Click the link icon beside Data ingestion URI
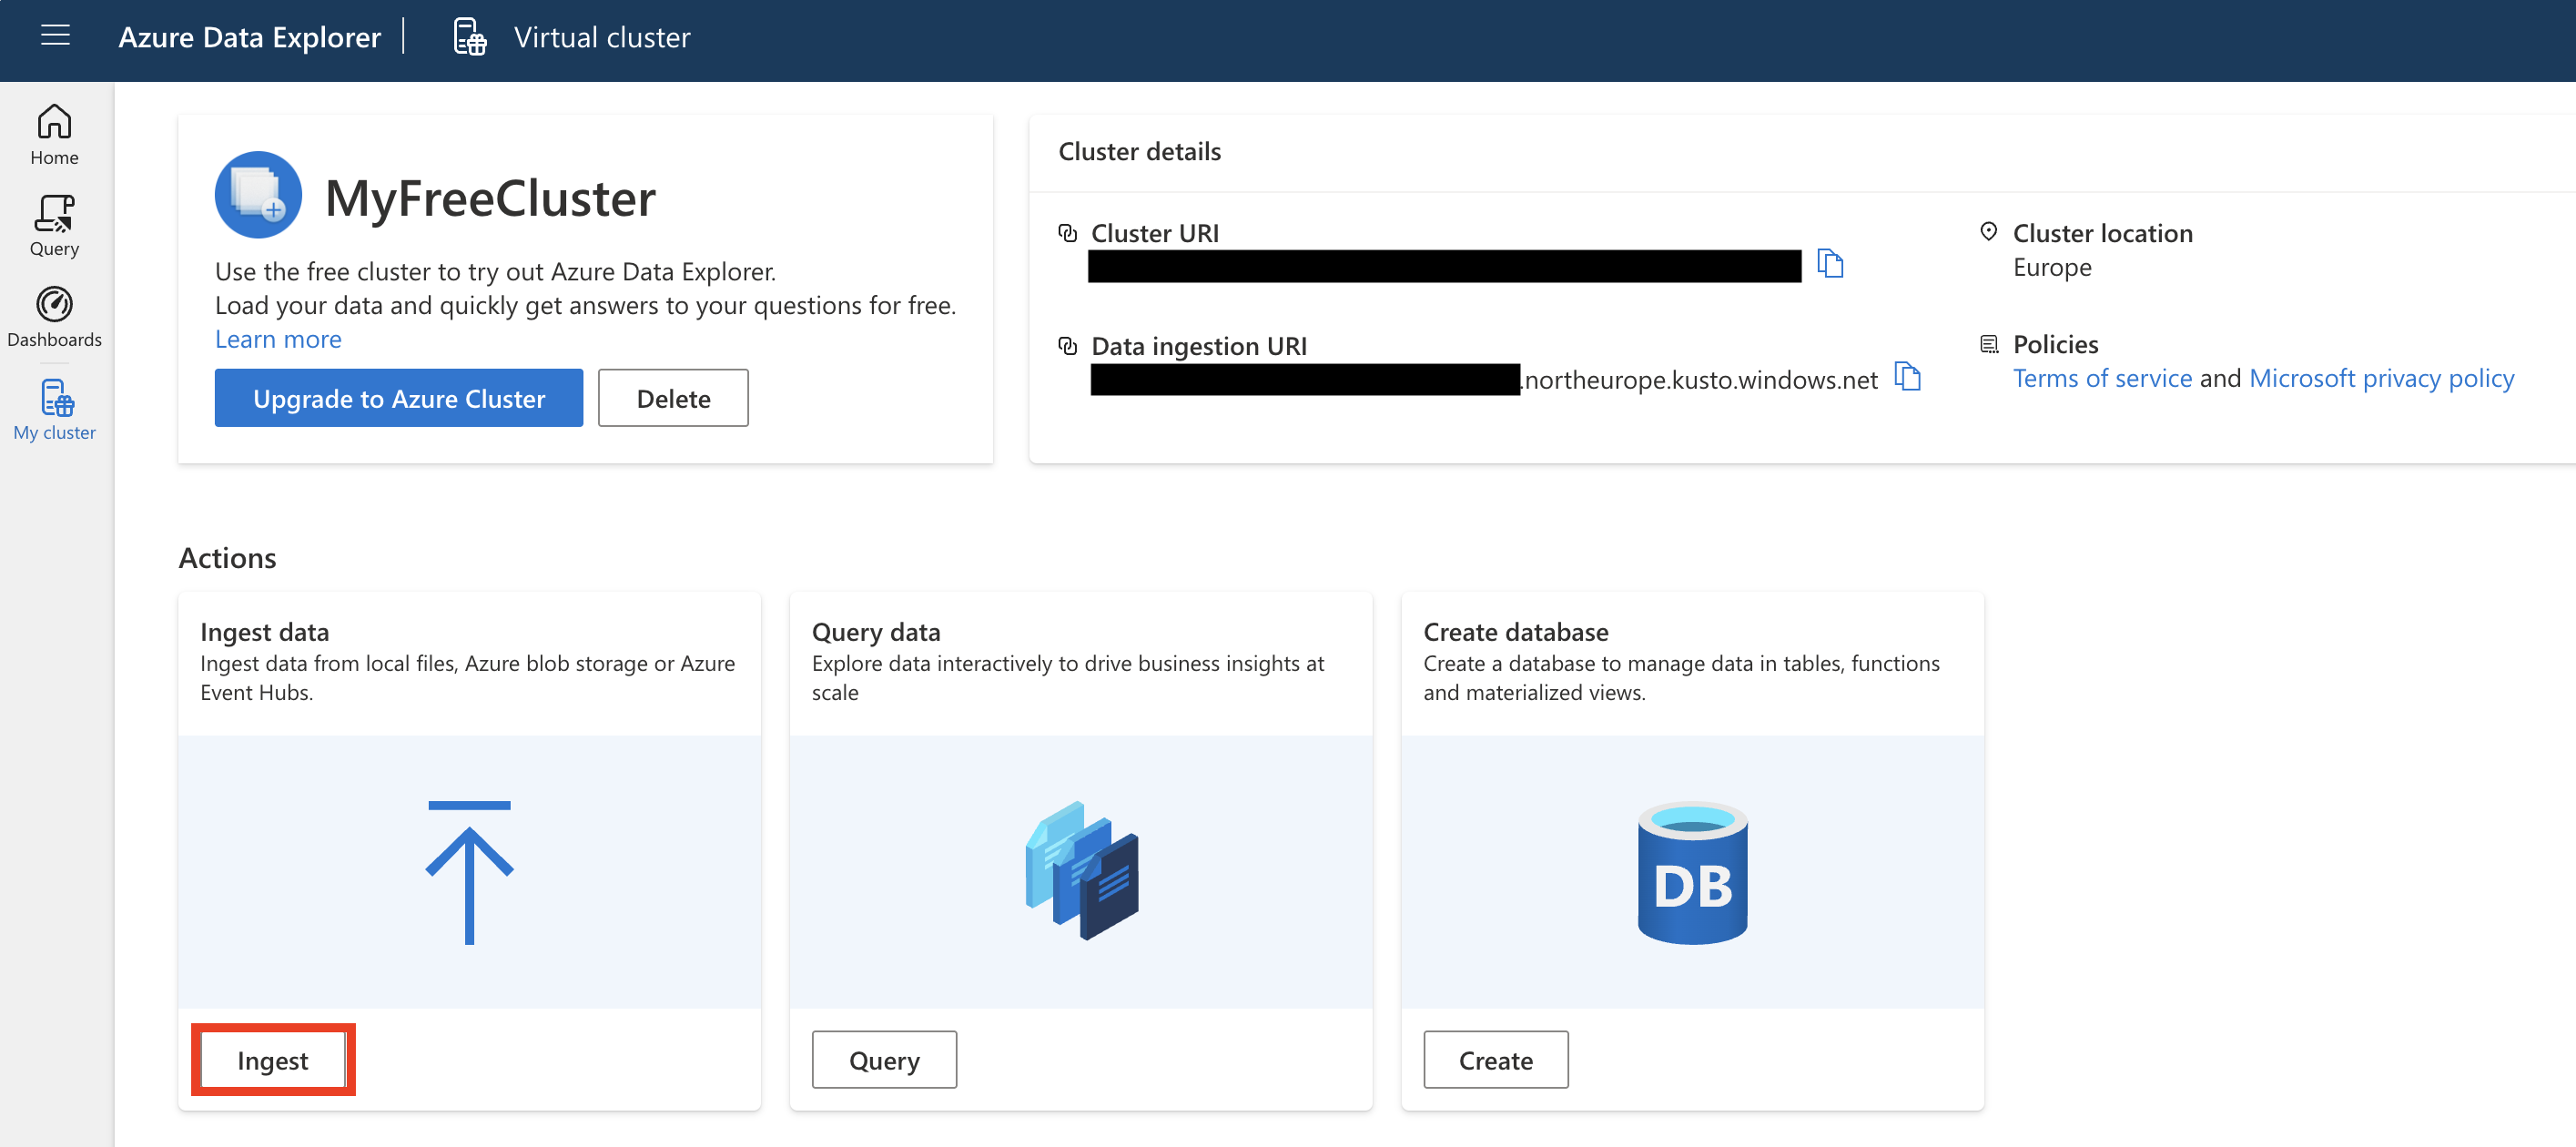 pyautogui.click(x=1067, y=346)
